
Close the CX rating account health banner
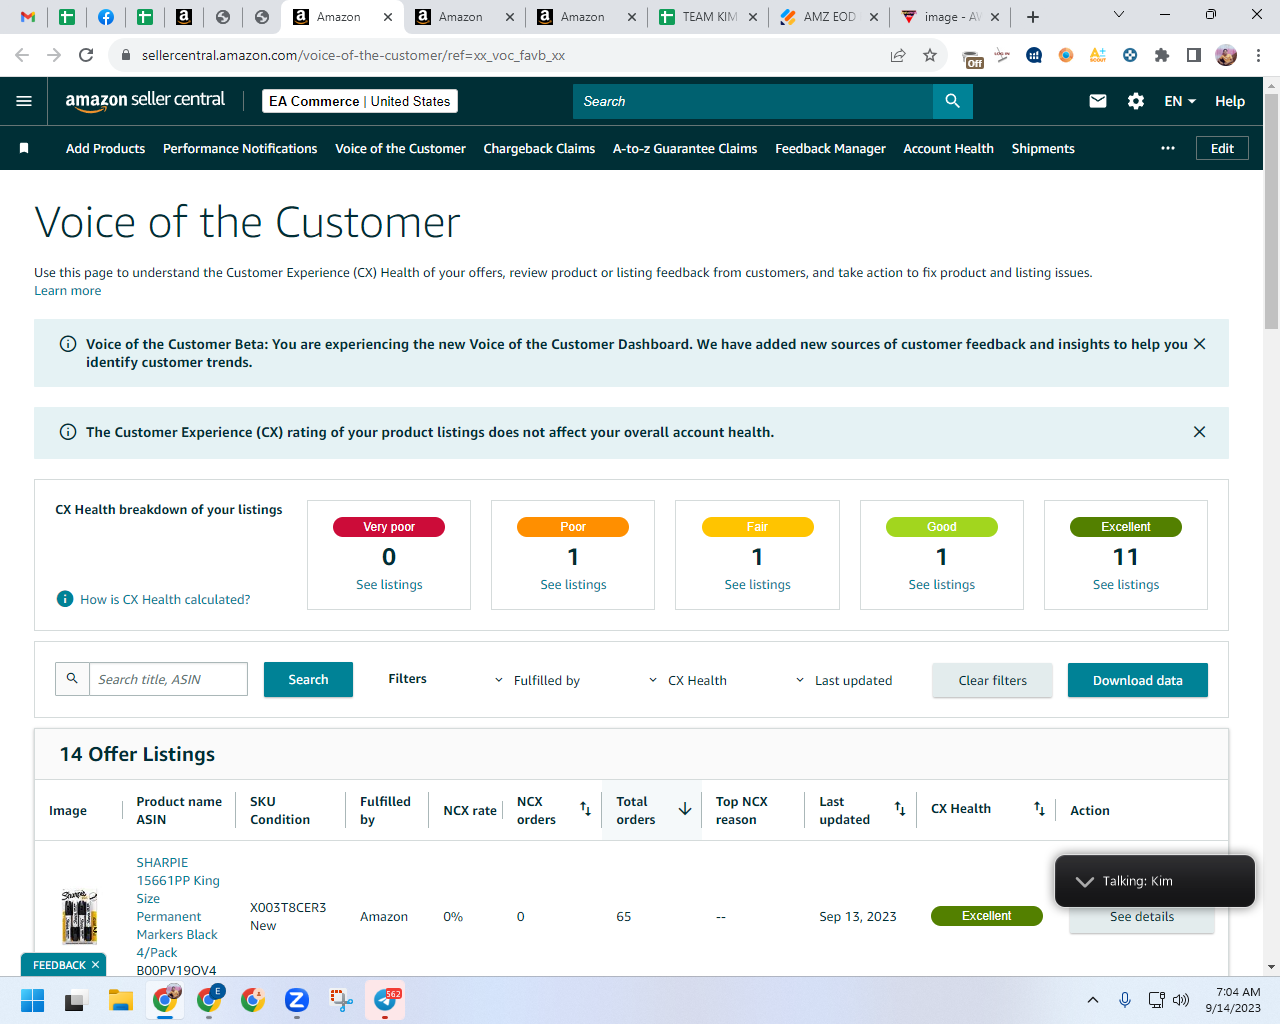pos(1200,432)
